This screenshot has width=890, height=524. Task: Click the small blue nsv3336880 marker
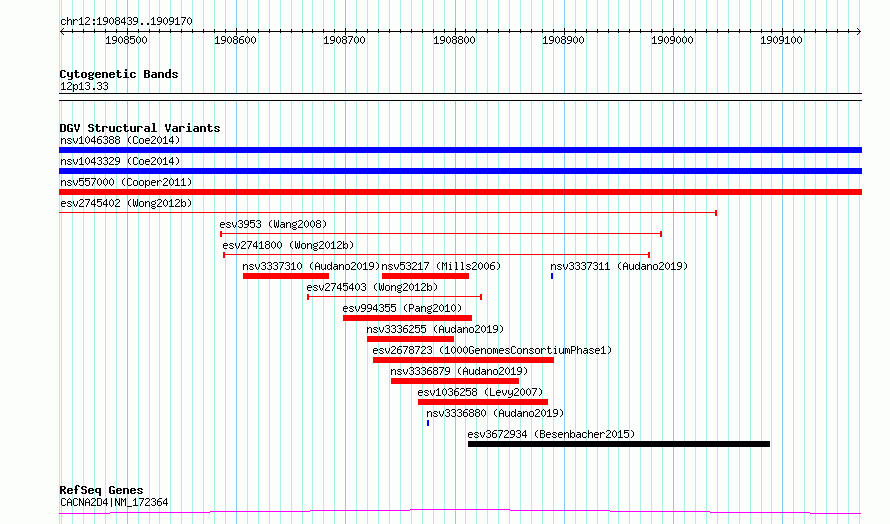428,423
